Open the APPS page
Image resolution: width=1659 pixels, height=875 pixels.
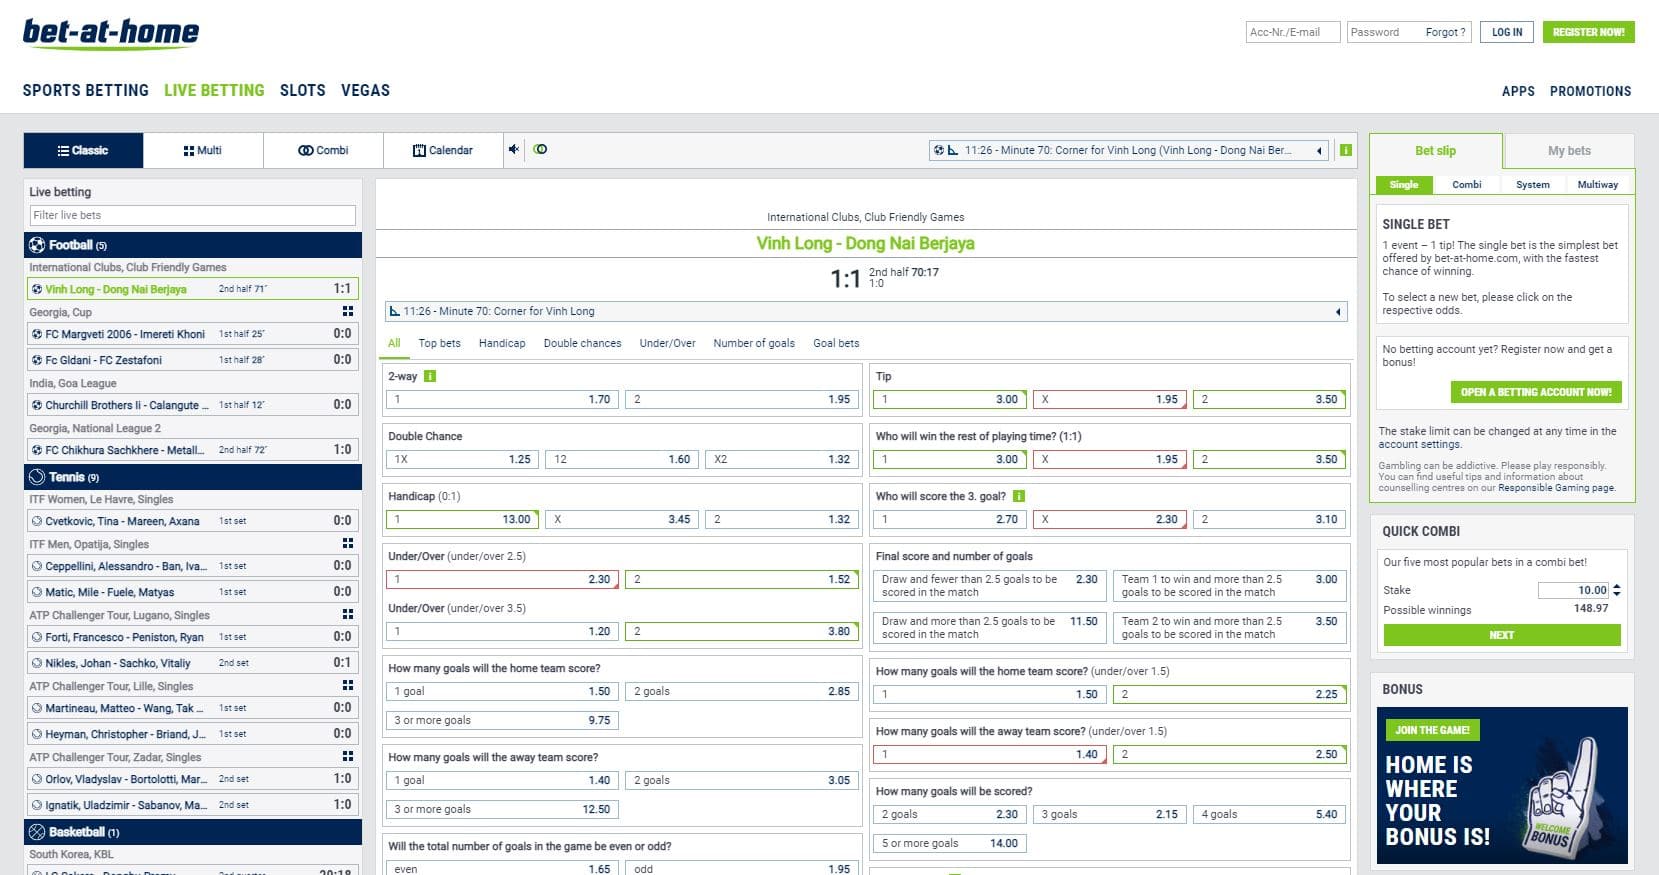1518,91
